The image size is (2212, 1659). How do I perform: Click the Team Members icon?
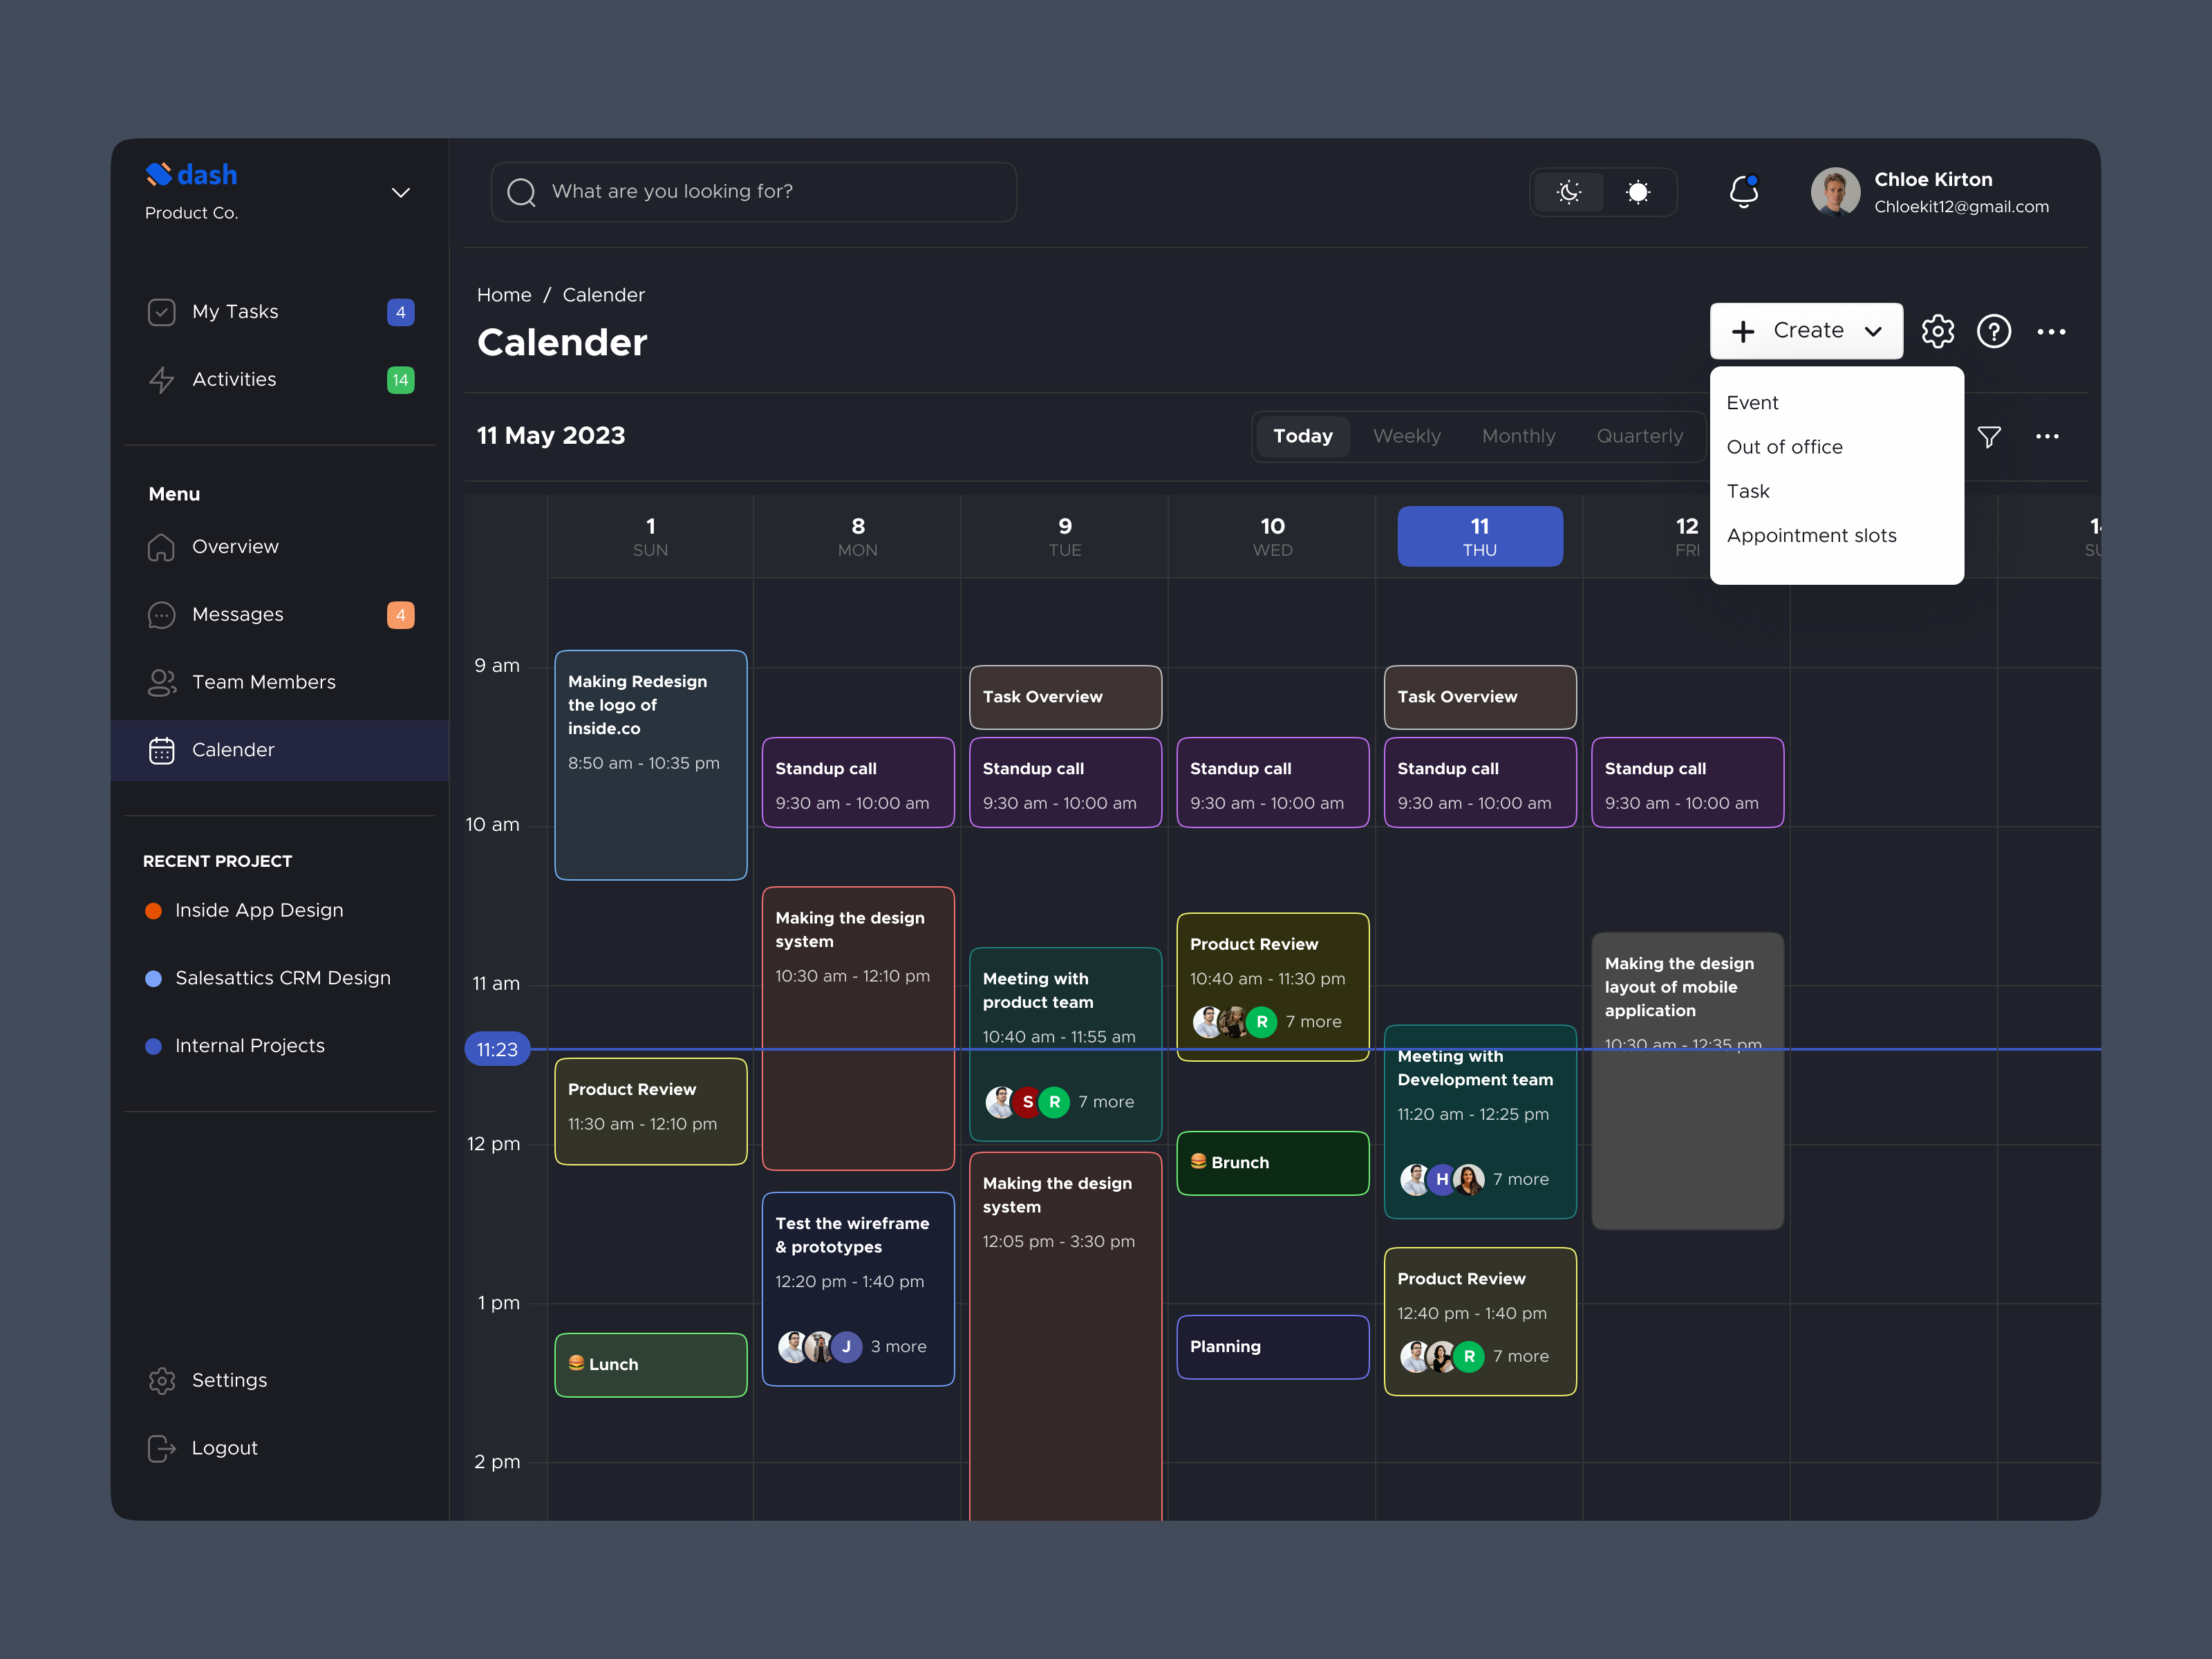[161, 682]
